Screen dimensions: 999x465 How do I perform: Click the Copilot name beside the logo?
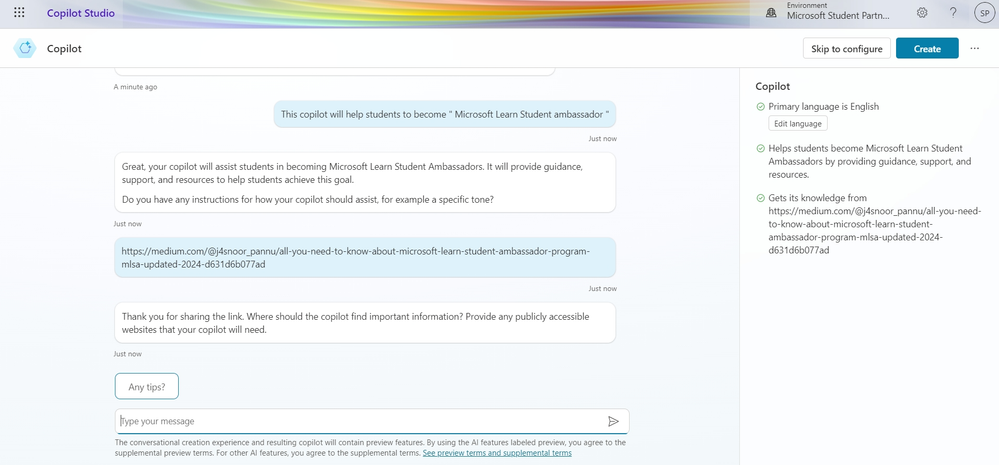(64, 48)
